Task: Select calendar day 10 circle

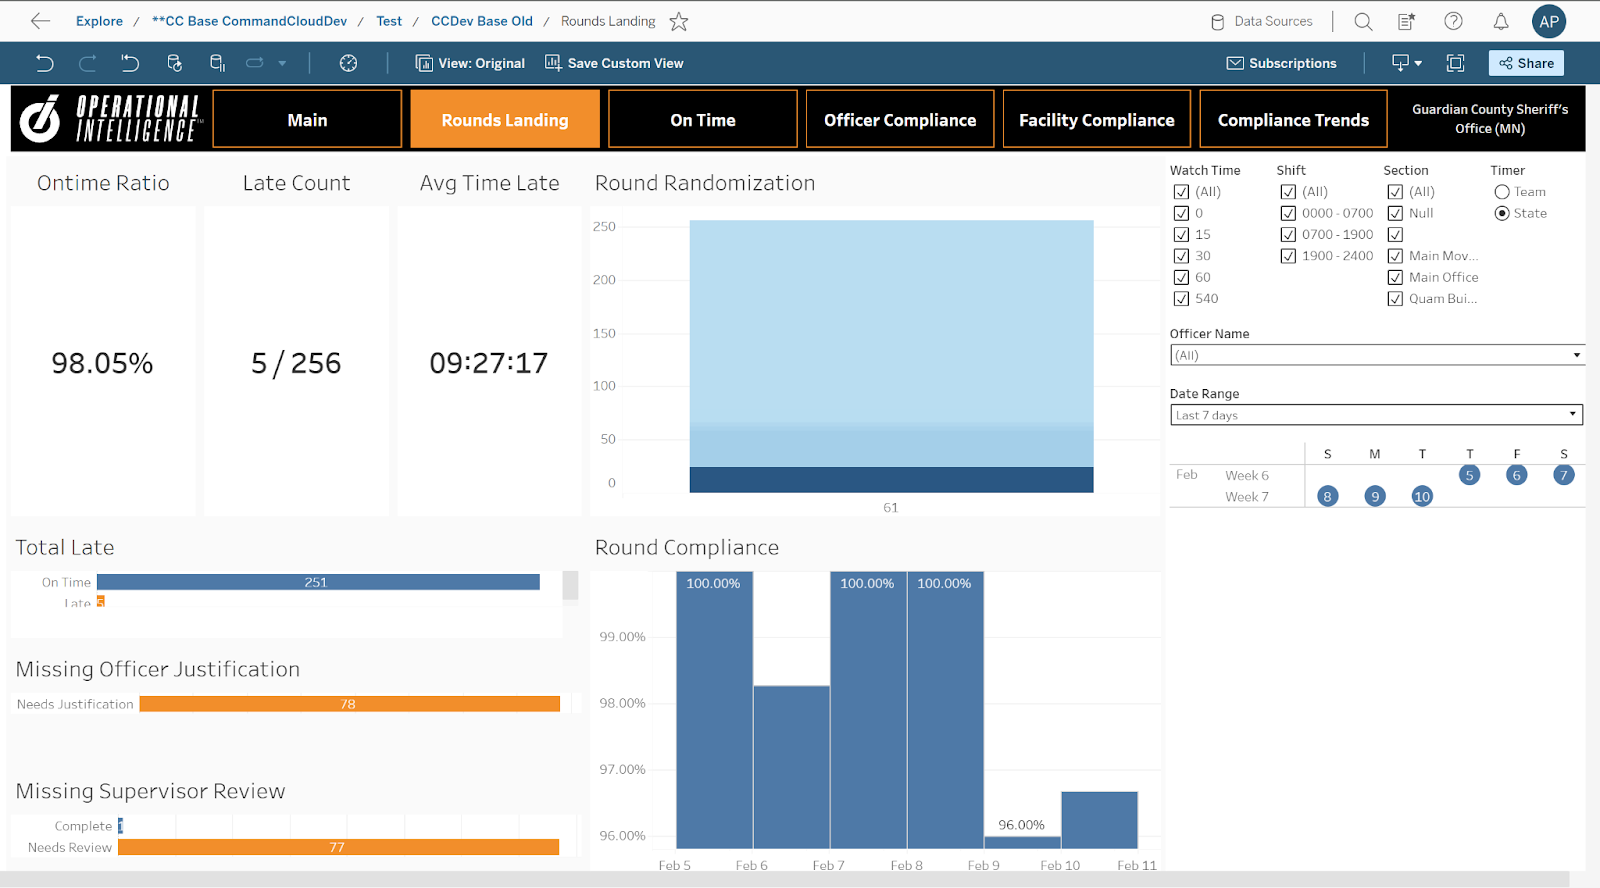Action: click(x=1422, y=496)
